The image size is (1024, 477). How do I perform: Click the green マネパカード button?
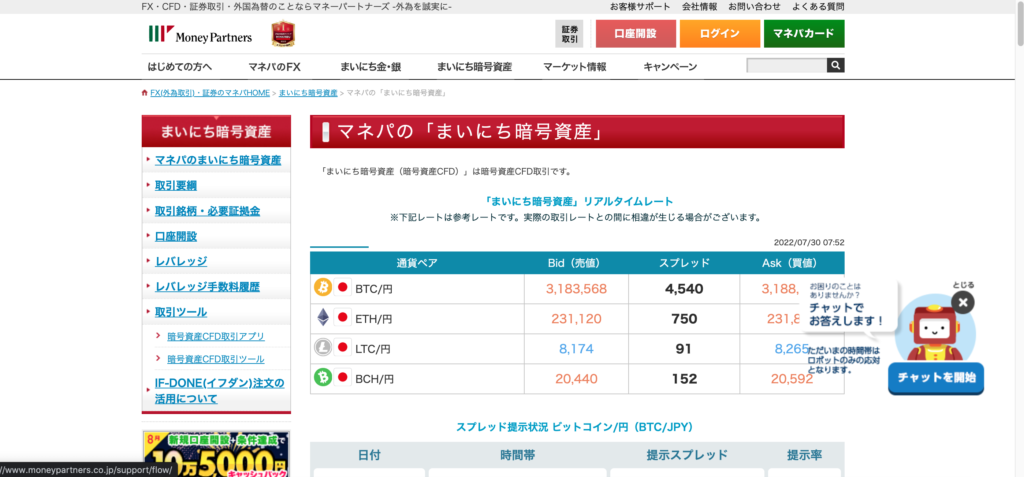point(804,34)
